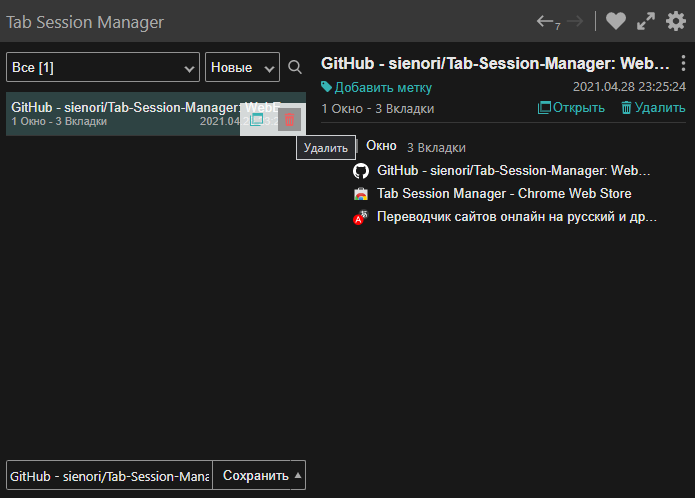Click the undo arrow in the header
Image resolution: width=695 pixels, height=498 pixels.
[545, 21]
